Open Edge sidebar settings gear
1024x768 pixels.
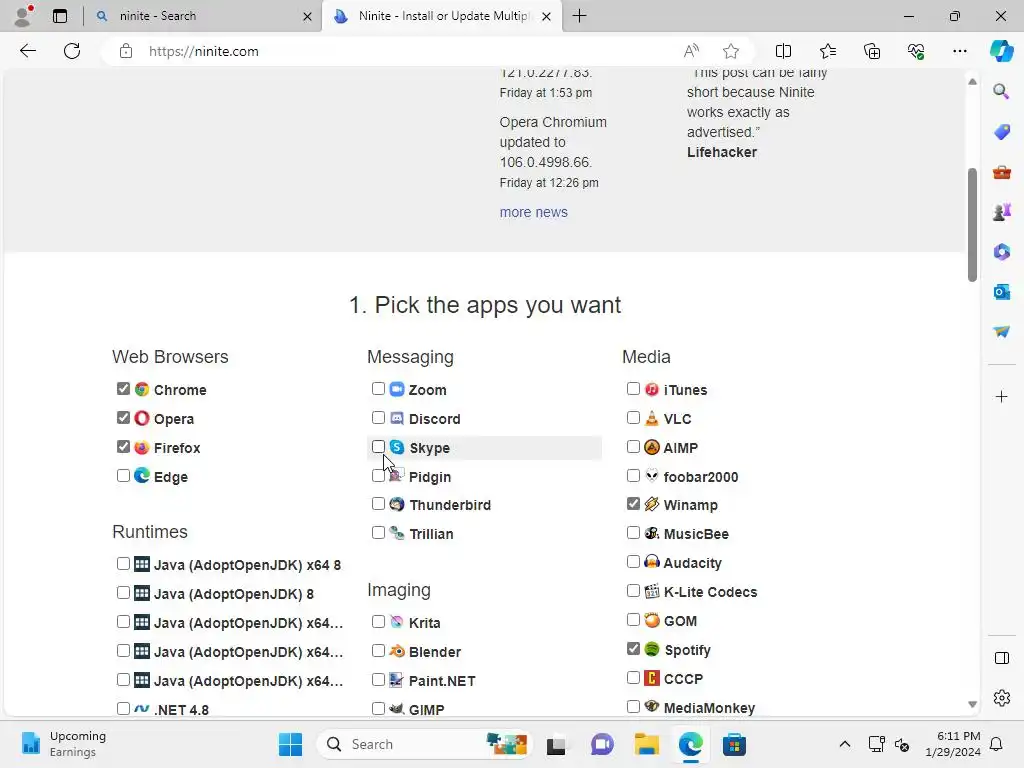[x=1001, y=698]
